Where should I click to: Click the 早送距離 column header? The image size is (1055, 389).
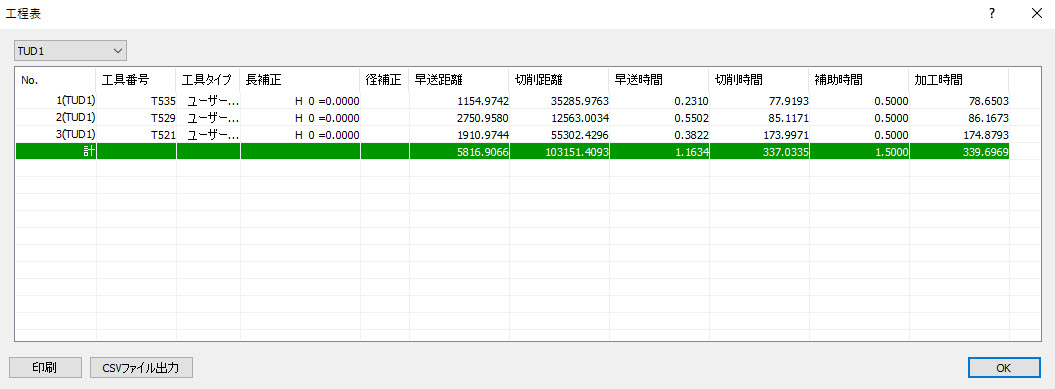coord(460,79)
